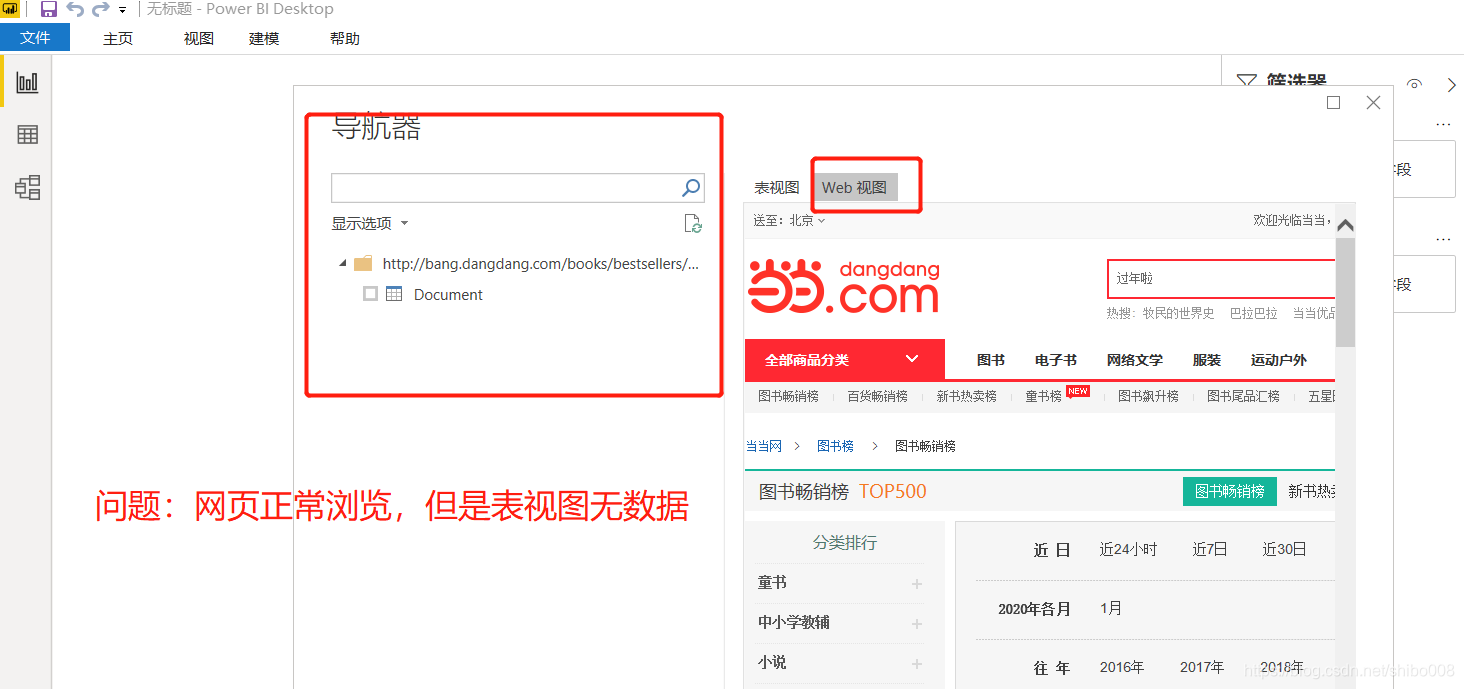Switch to the 帮助 ribbon tab
The width and height of the screenshot is (1464, 689).
[x=345, y=38]
